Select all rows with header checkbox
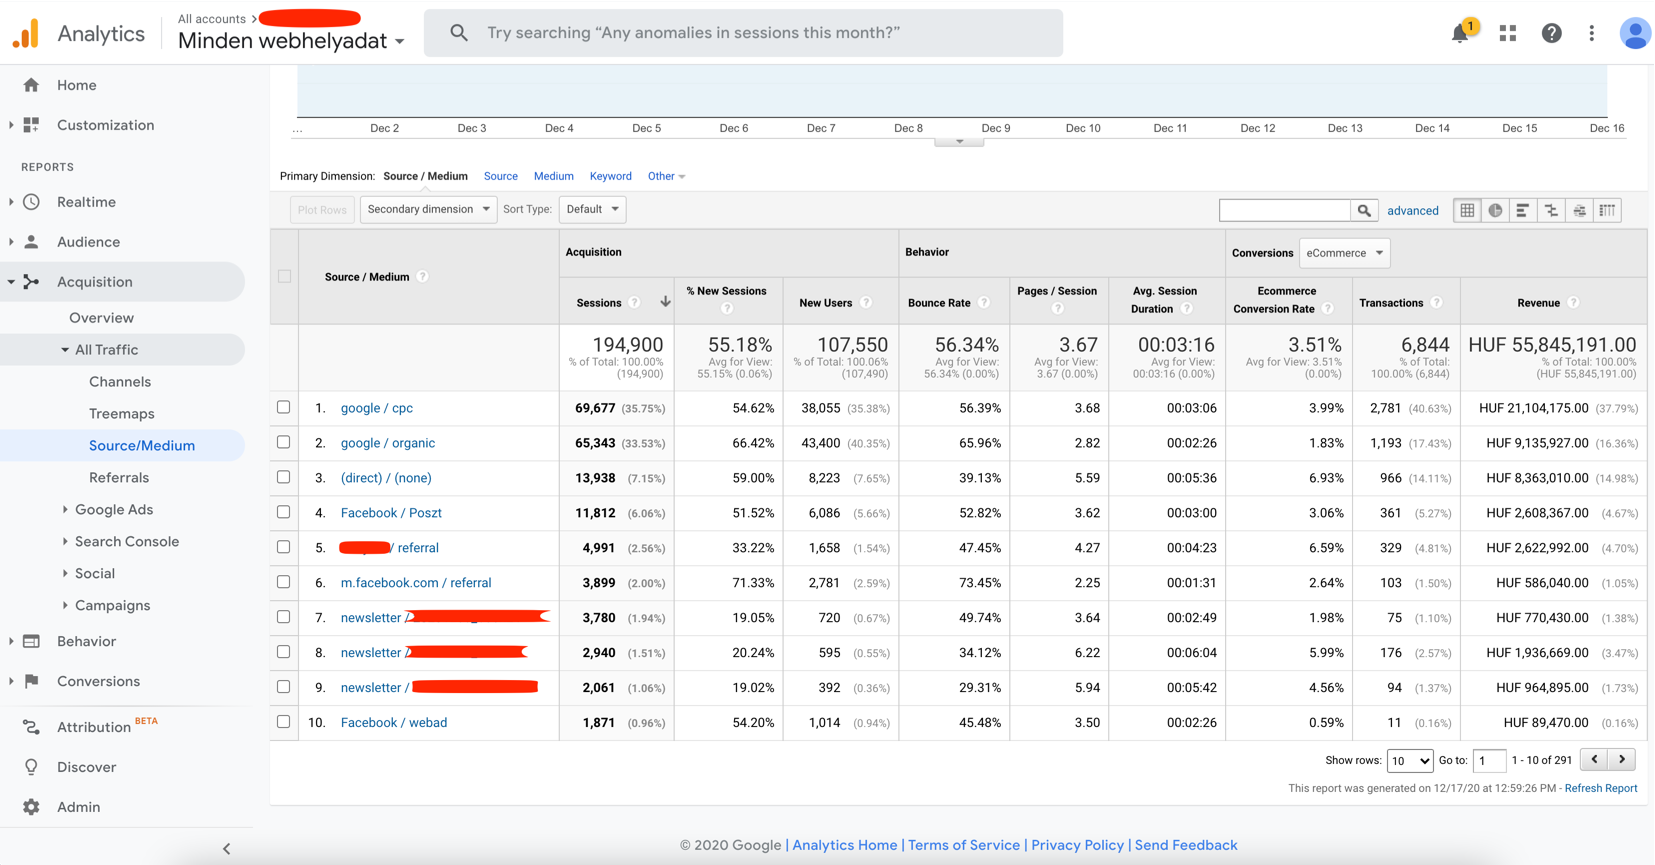1655x865 pixels. pyautogui.click(x=284, y=276)
